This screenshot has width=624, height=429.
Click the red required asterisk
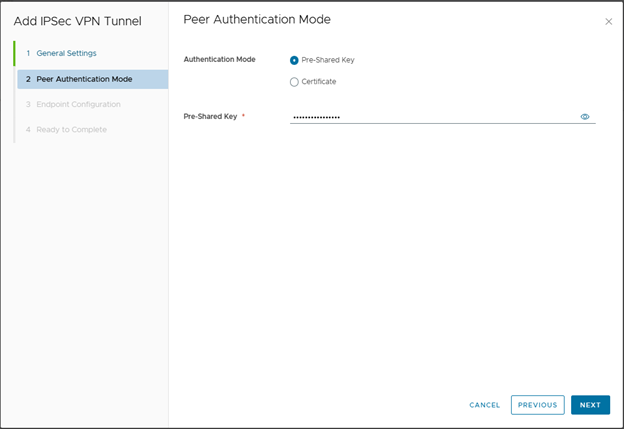pyautogui.click(x=243, y=116)
